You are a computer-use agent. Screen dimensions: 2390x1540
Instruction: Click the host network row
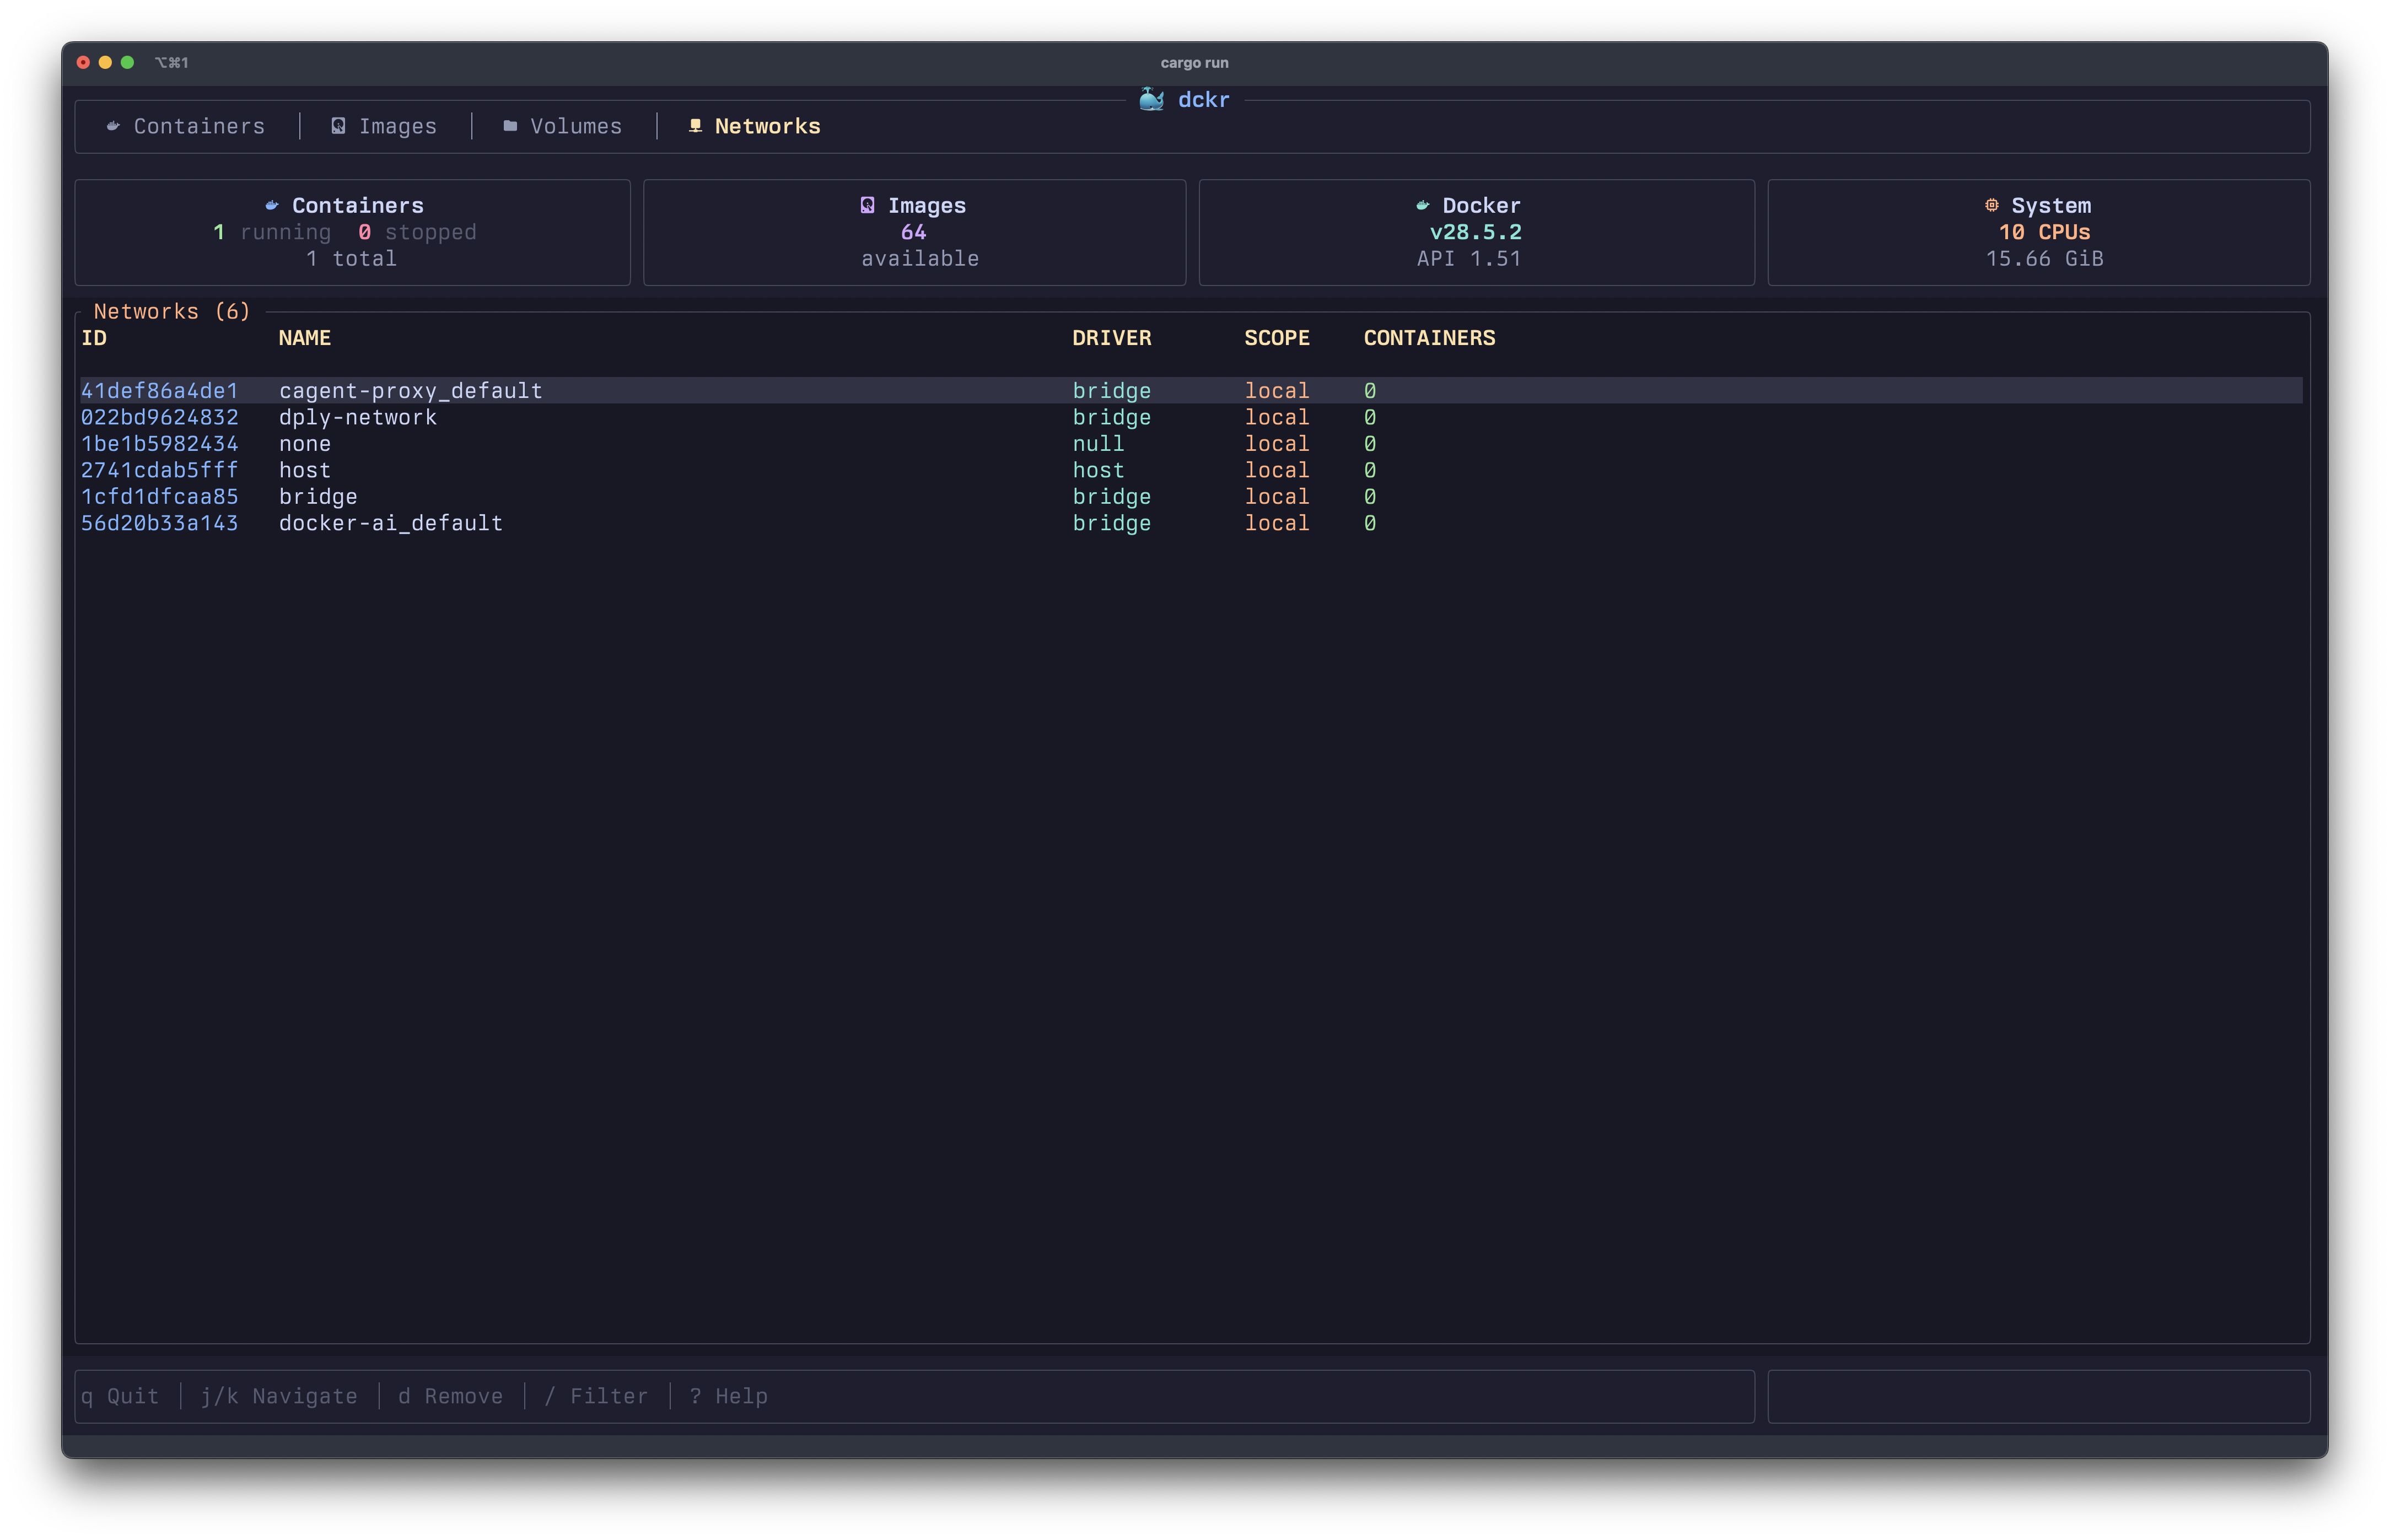click(304, 470)
